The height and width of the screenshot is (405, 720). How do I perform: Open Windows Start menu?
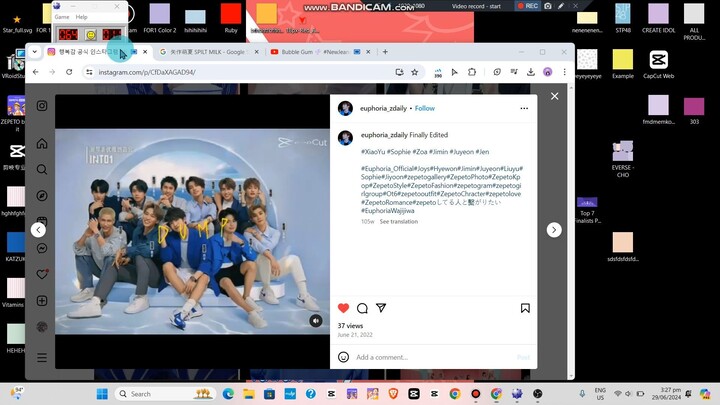(x=102, y=394)
